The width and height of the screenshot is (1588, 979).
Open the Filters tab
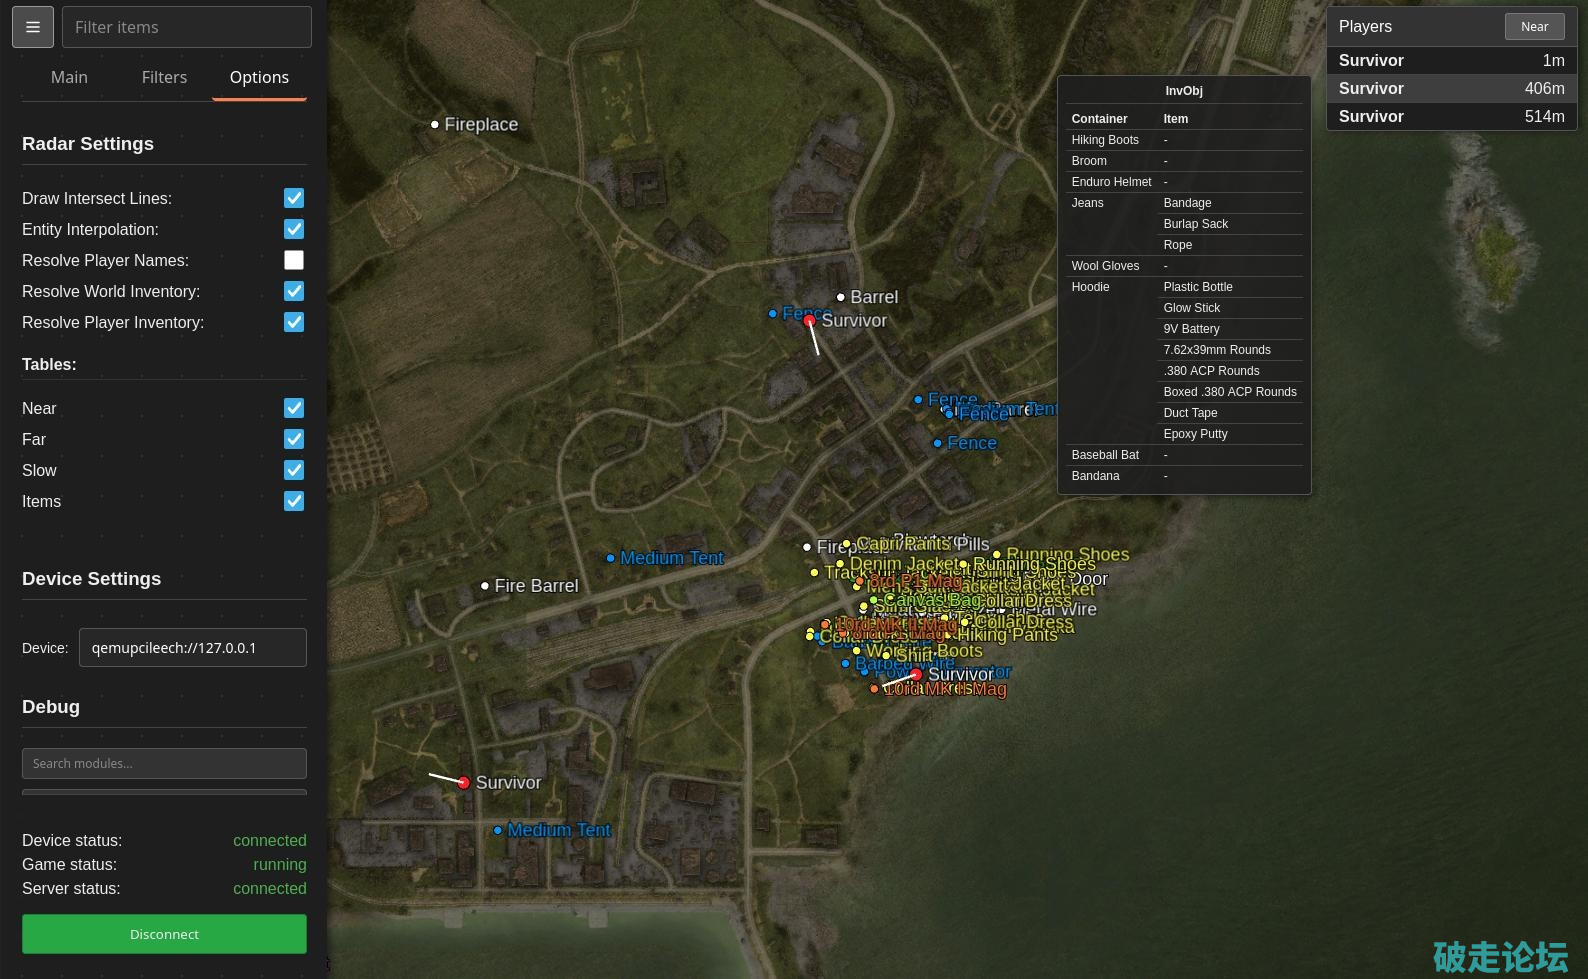click(x=164, y=77)
